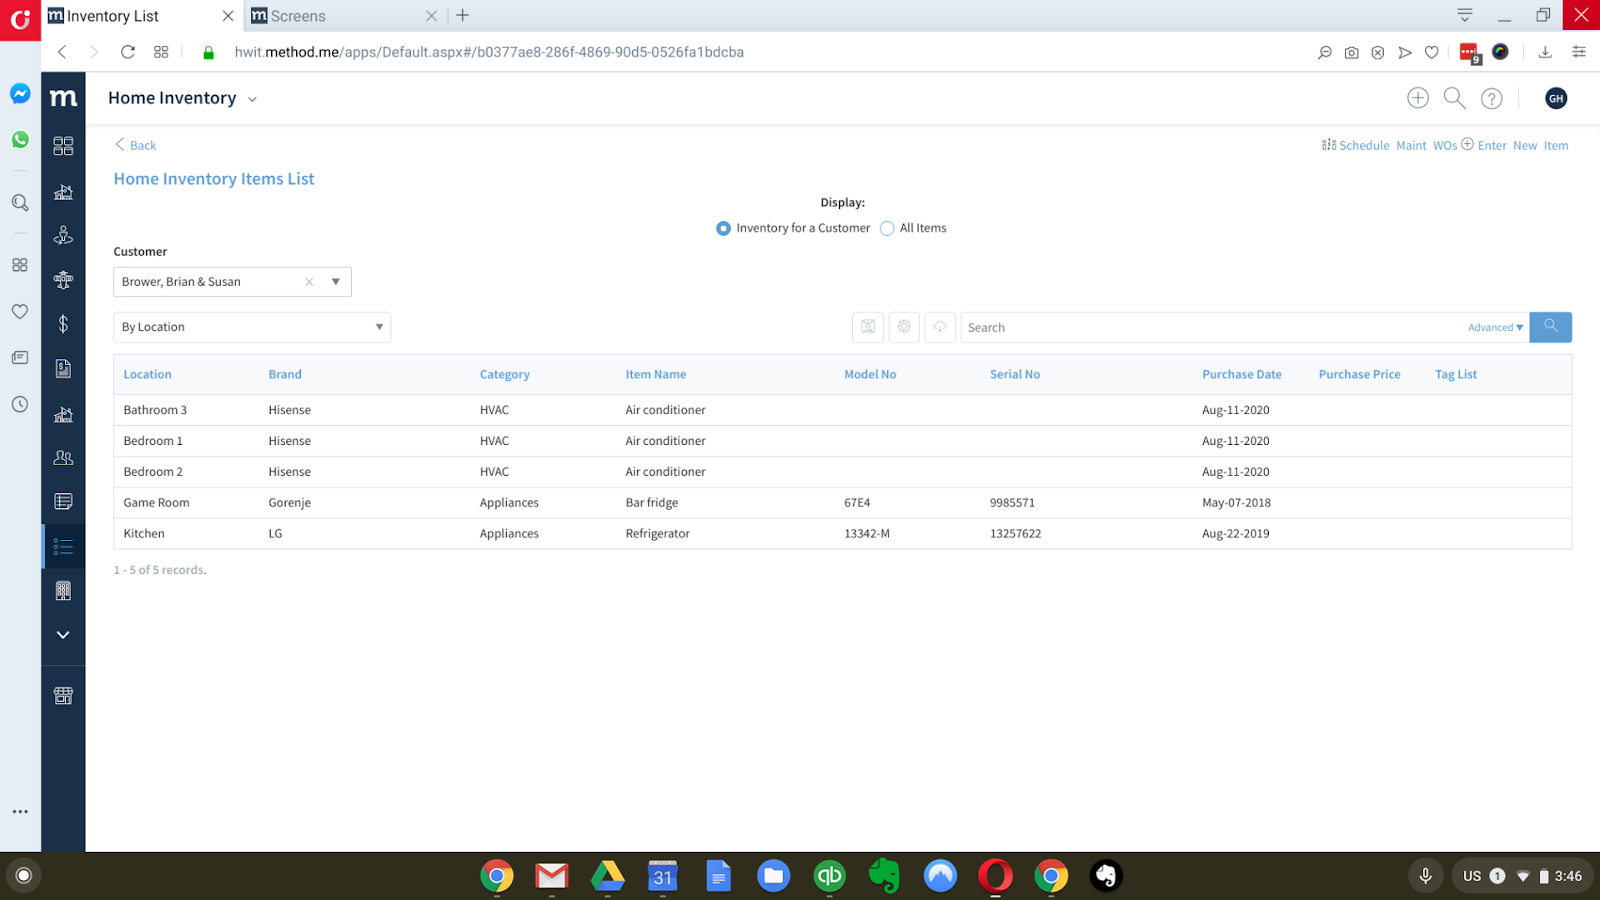Screen dimensions: 1600x900
Task: Open the Customer dropdown arrow
Action: coord(336,282)
